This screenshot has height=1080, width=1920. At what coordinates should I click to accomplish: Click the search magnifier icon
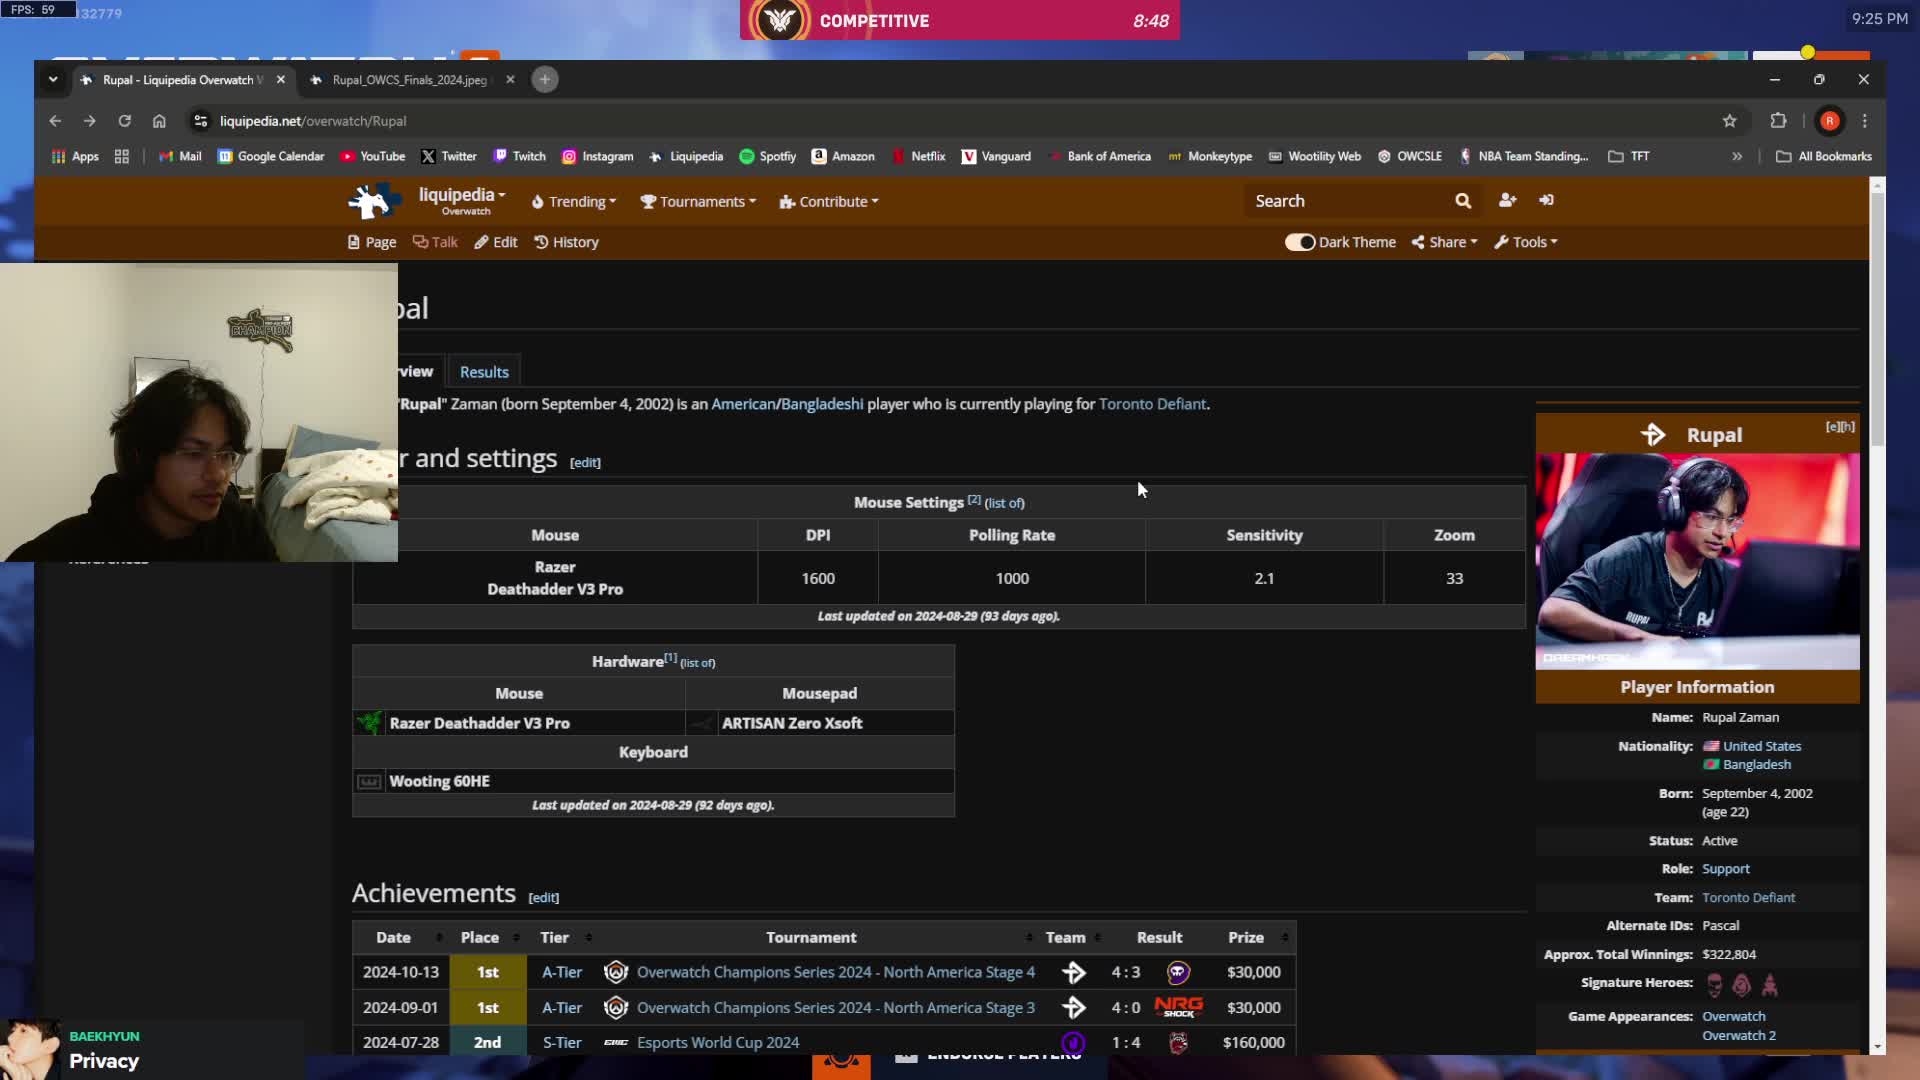coord(1463,201)
